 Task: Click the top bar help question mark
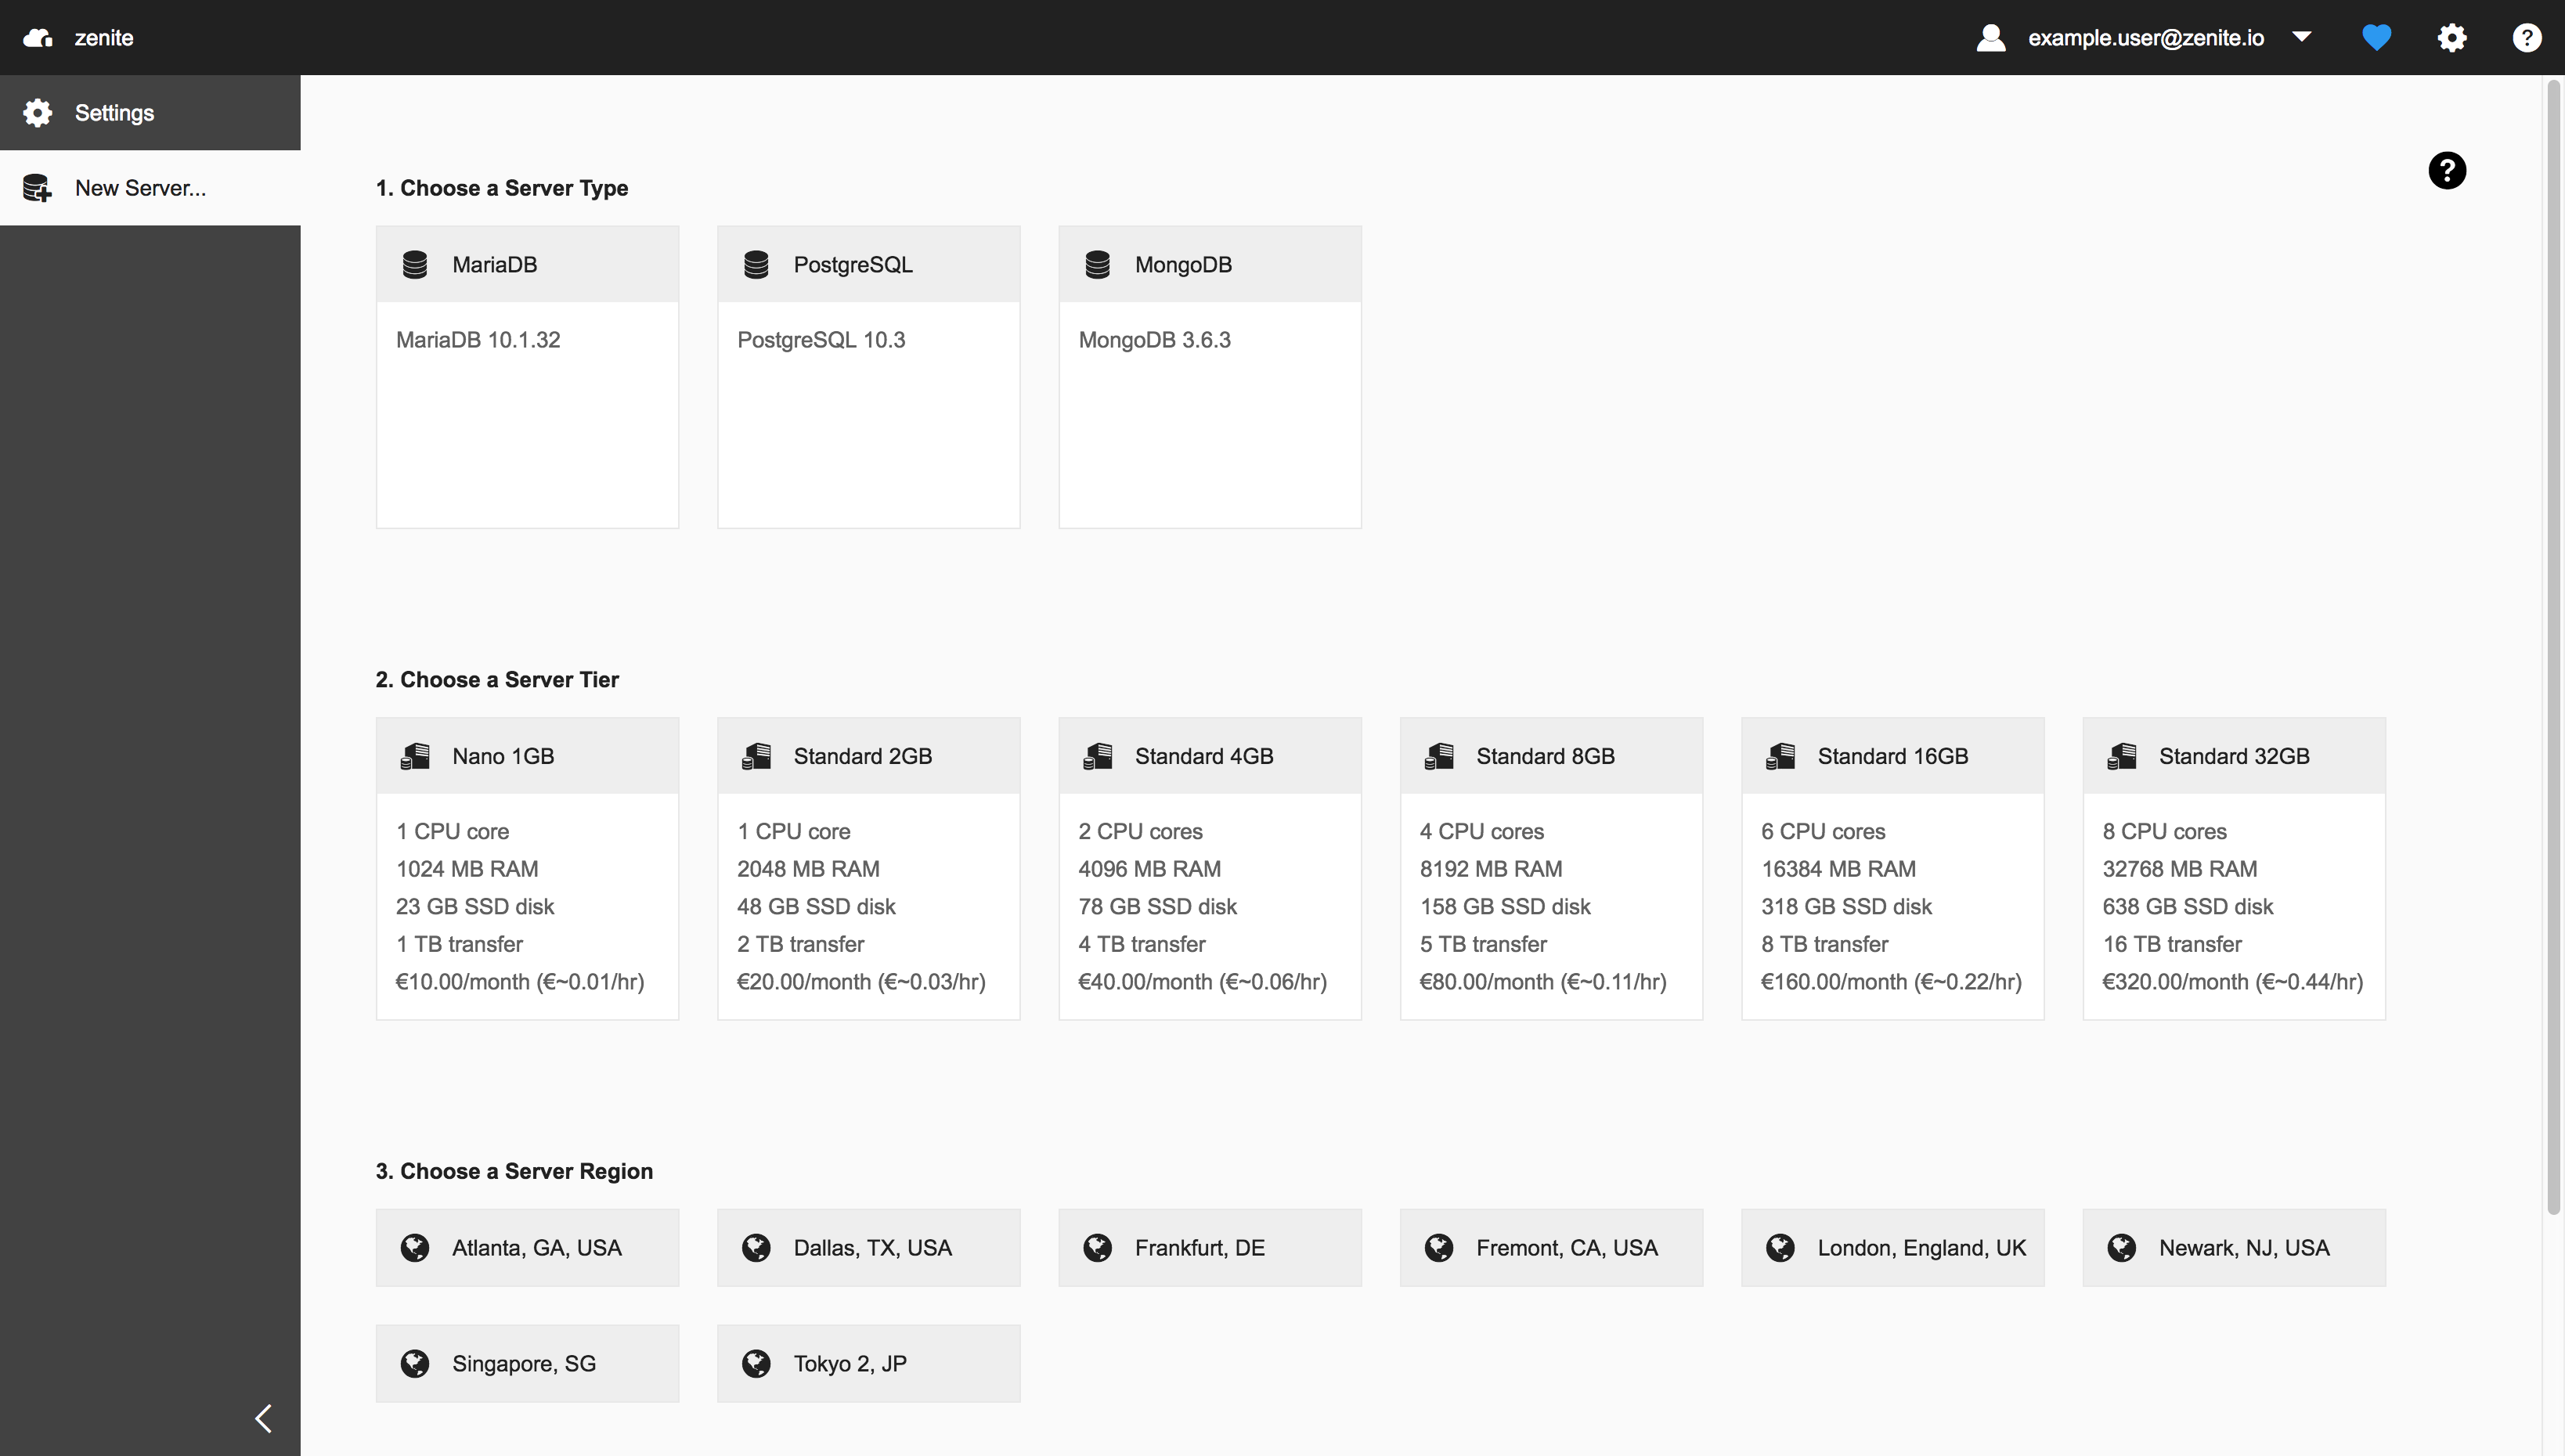[2526, 38]
